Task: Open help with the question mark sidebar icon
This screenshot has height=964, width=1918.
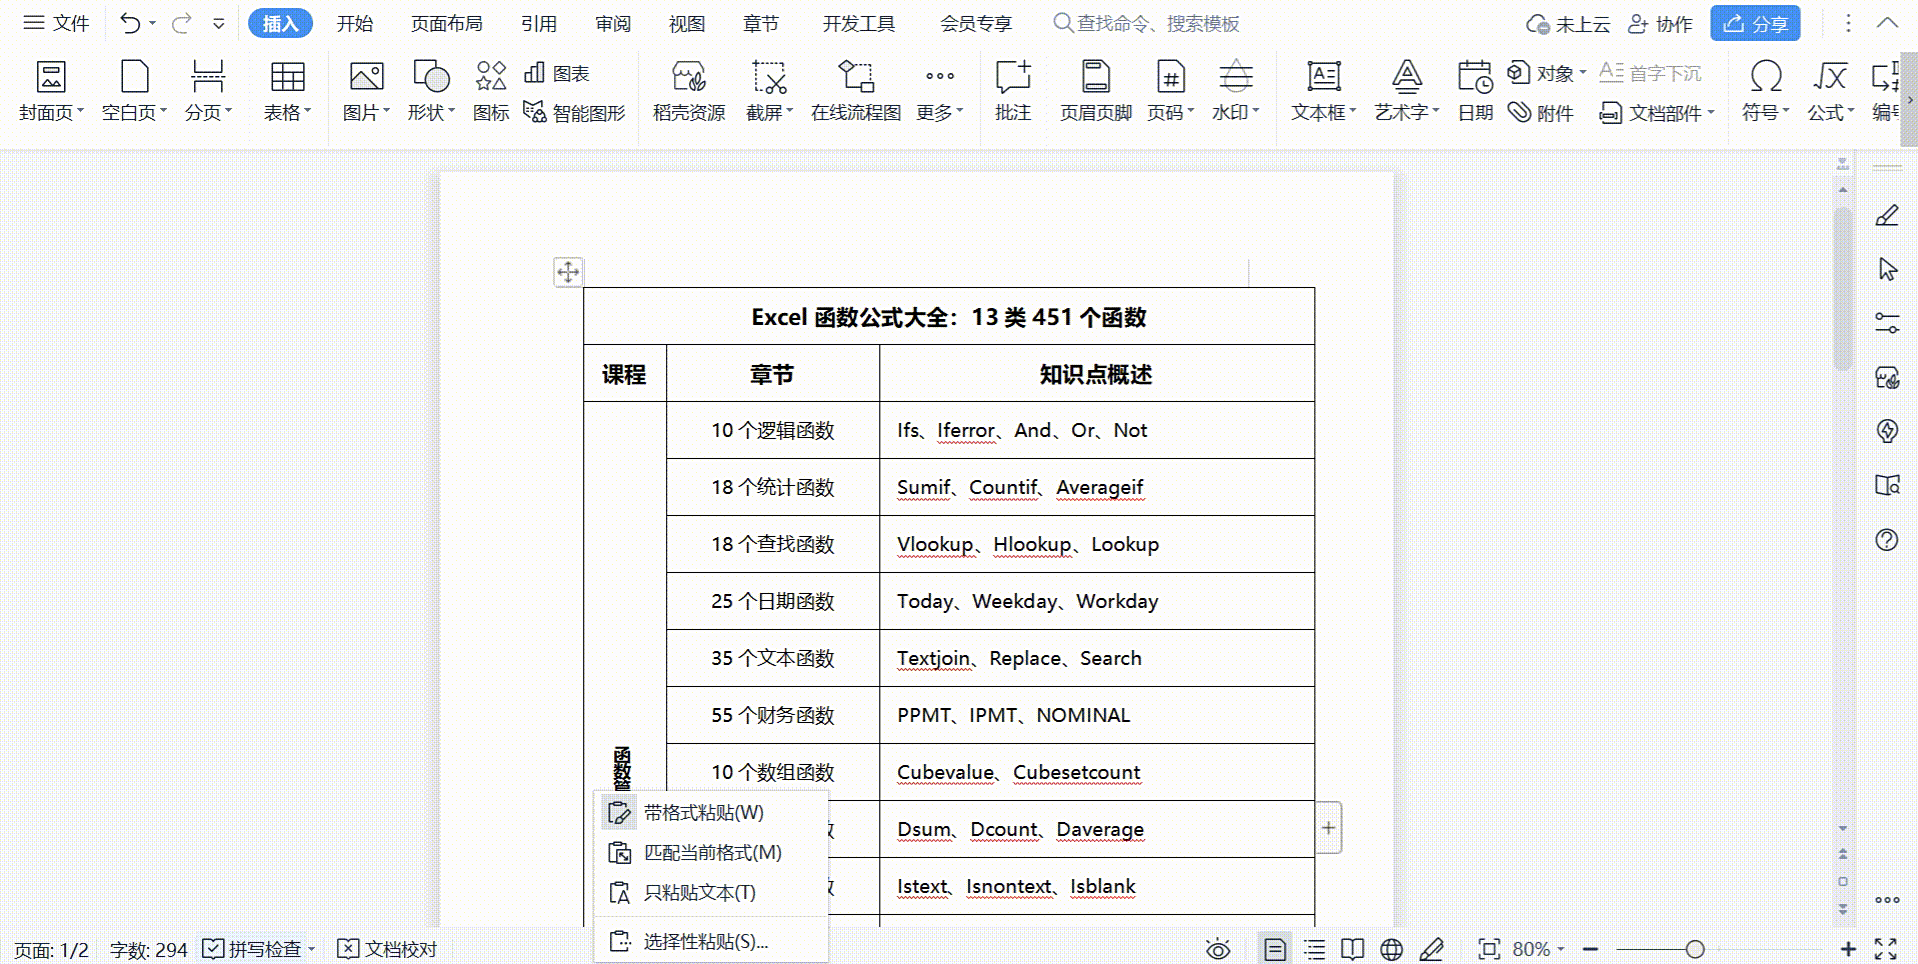Action: coord(1886,540)
